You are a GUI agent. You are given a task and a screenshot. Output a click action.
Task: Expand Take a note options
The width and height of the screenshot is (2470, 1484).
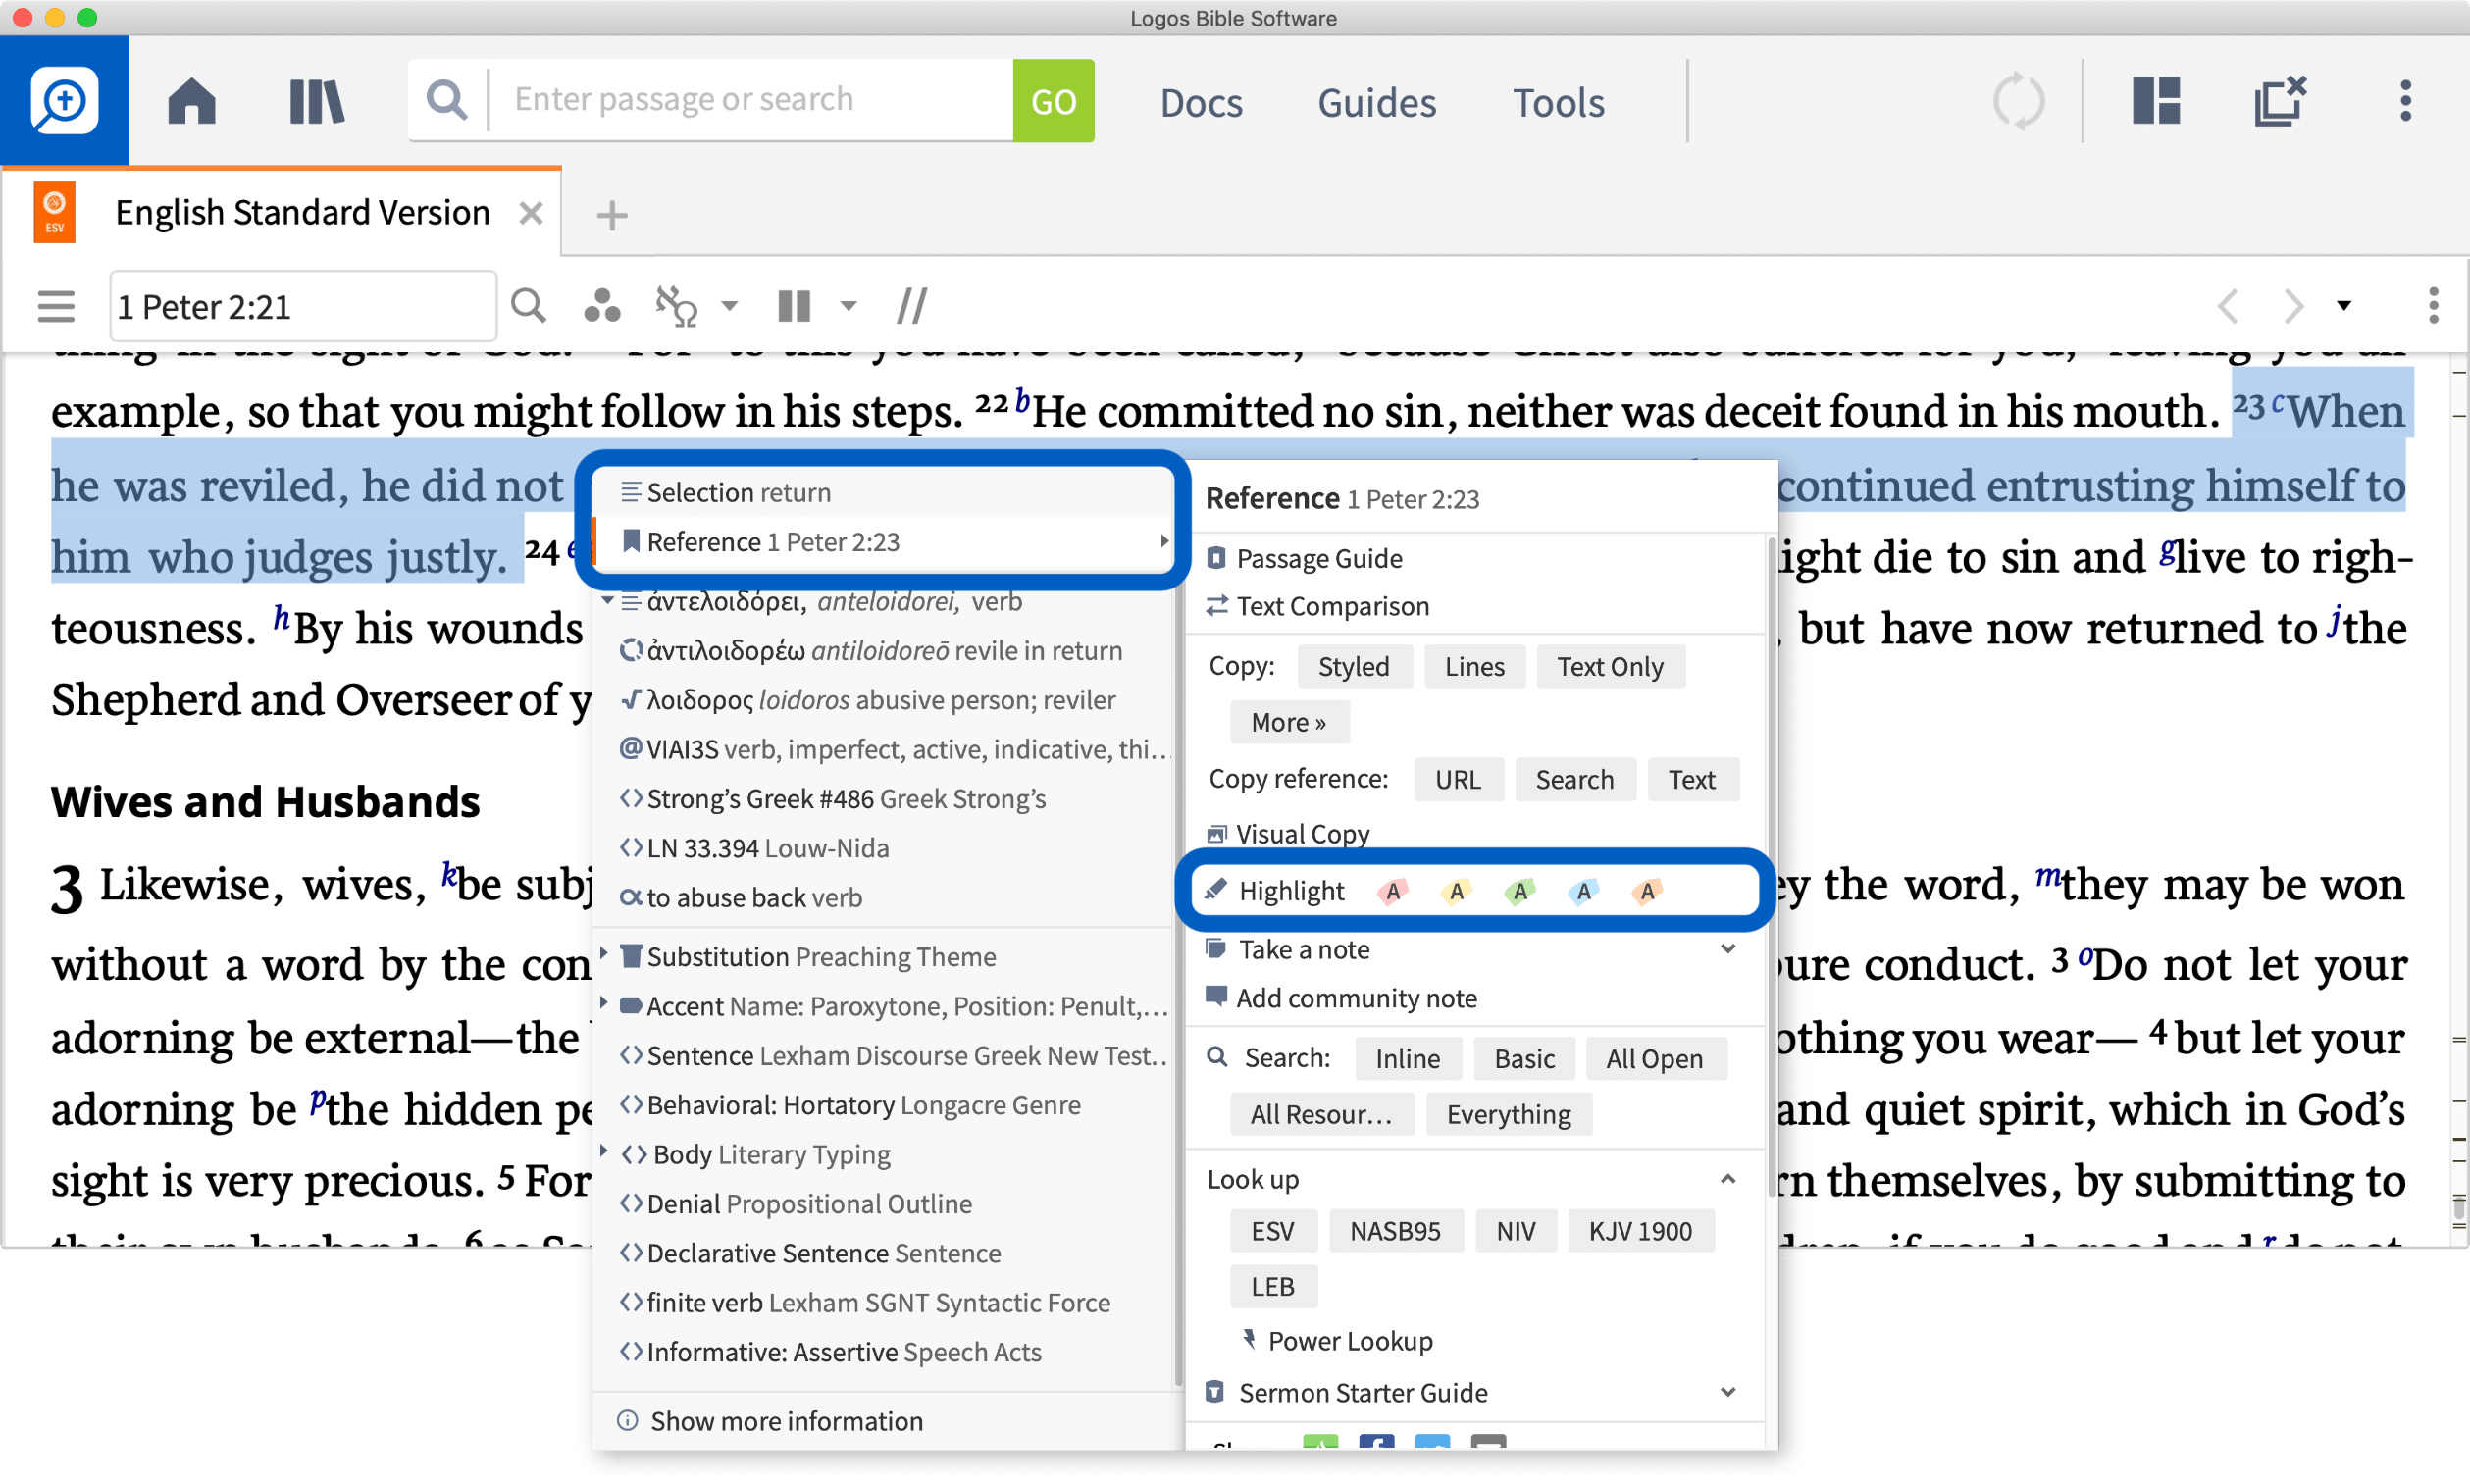[x=1728, y=949]
